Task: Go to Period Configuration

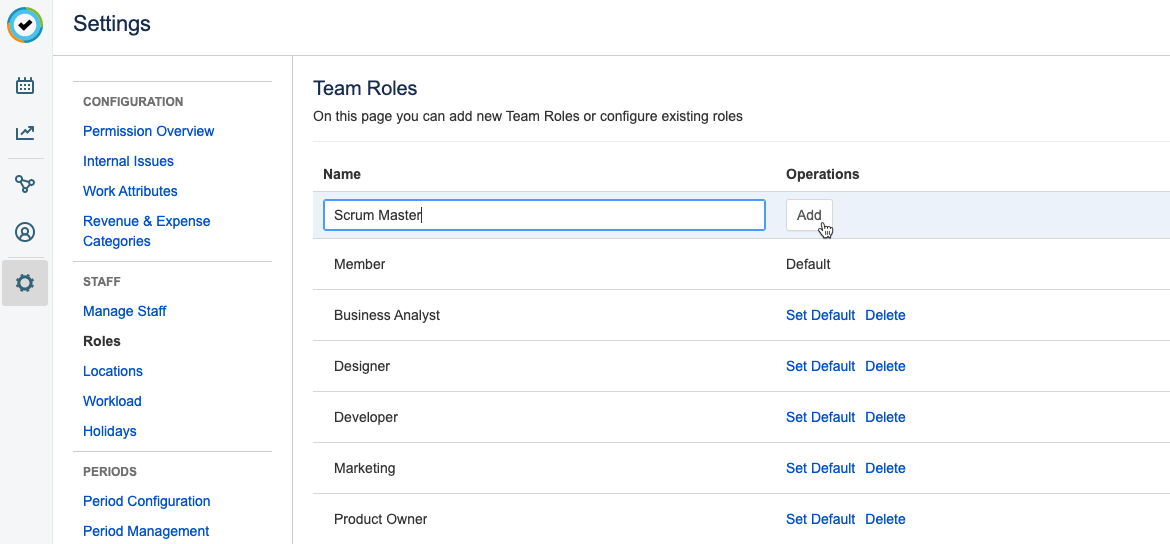Action: click(x=146, y=501)
